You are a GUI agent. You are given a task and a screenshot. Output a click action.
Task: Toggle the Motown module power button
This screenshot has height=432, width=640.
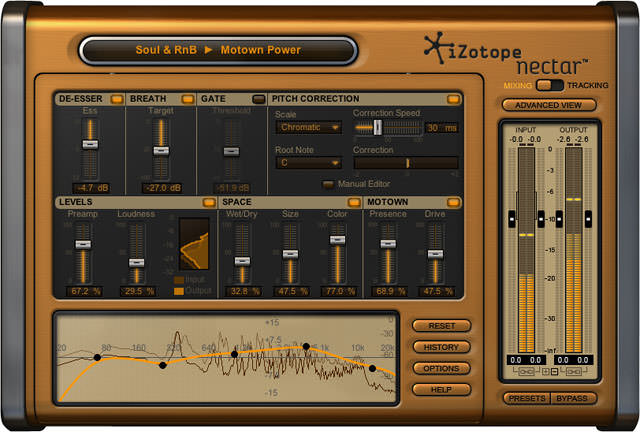(x=453, y=203)
